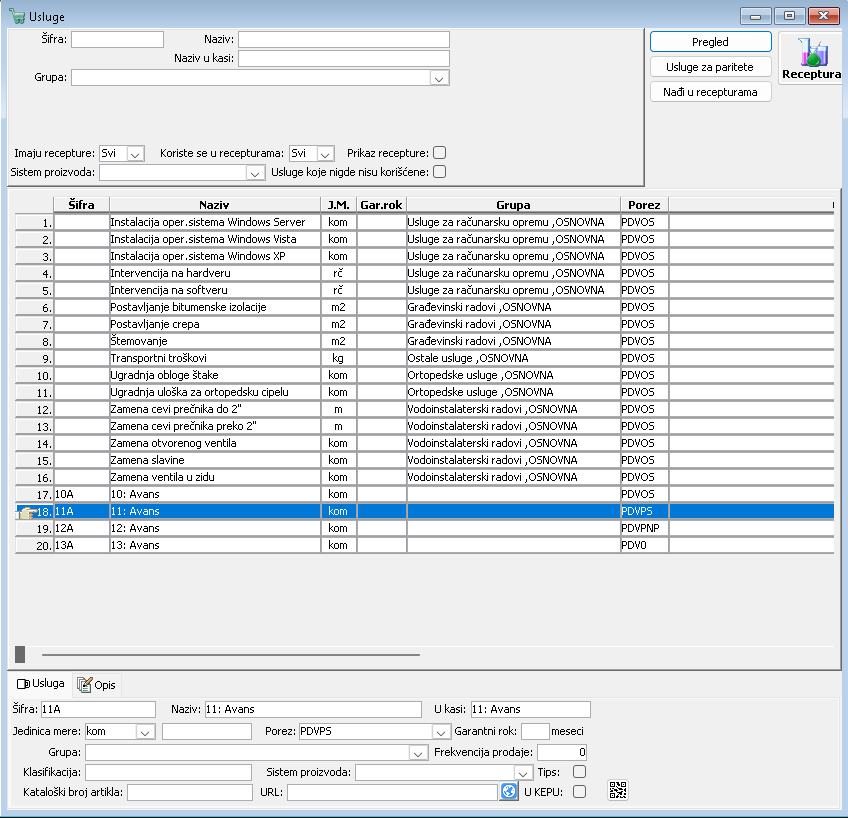The image size is (848, 818).
Task: Click Usluge za paritete button
Action: pos(710,67)
